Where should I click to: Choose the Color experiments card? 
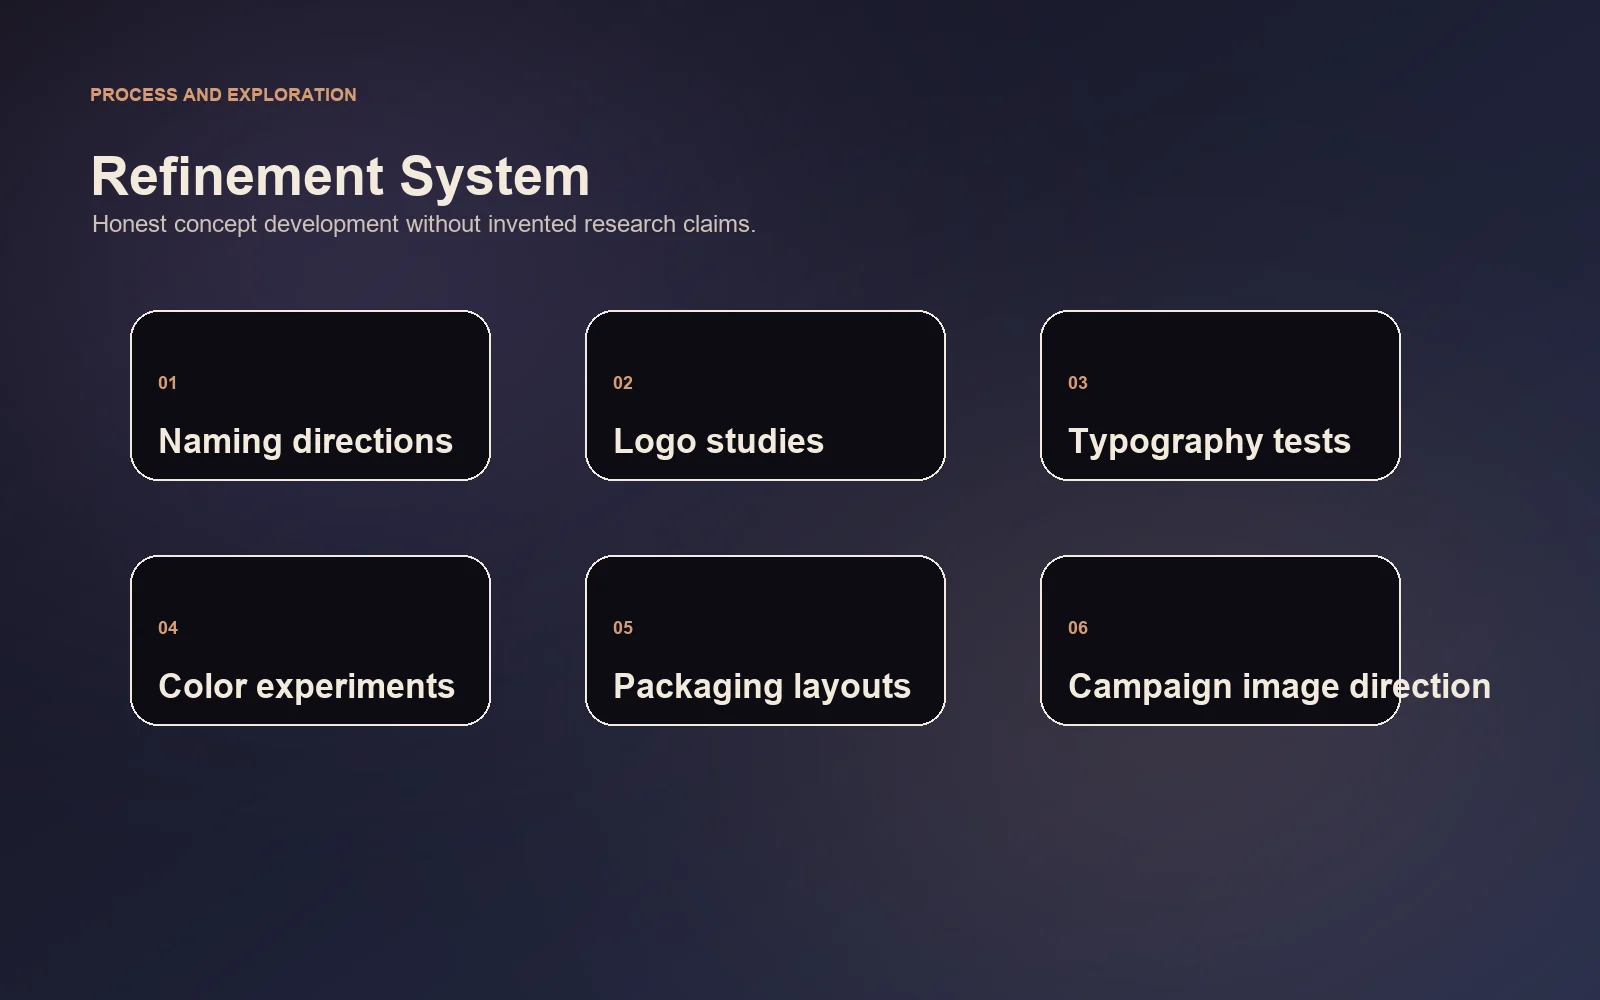tap(310, 640)
